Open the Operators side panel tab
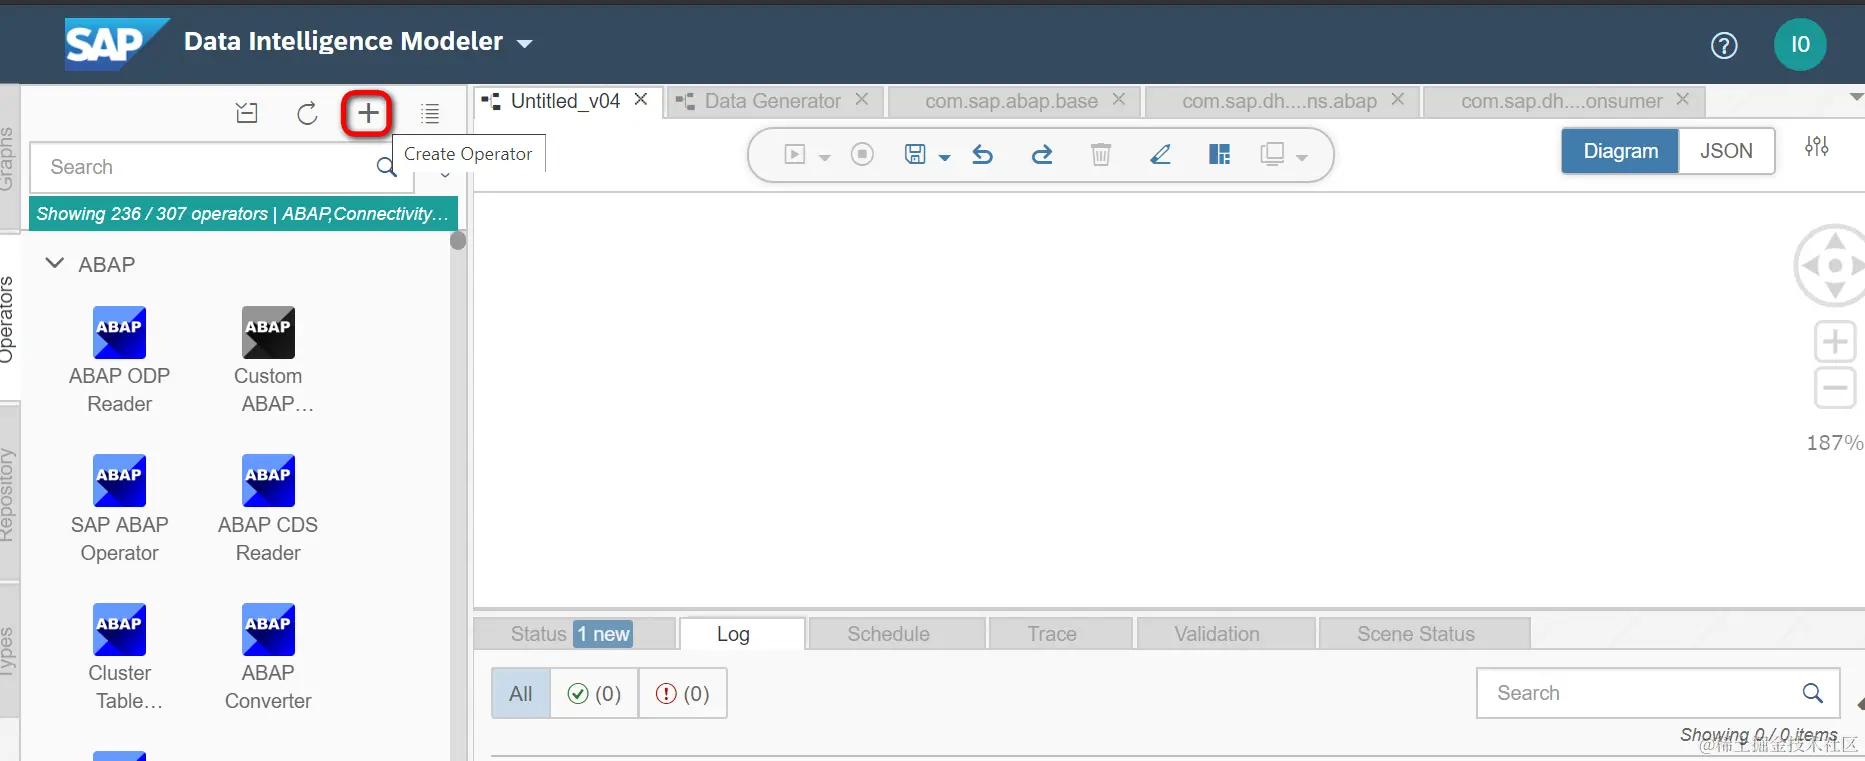 click(x=8, y=318)
